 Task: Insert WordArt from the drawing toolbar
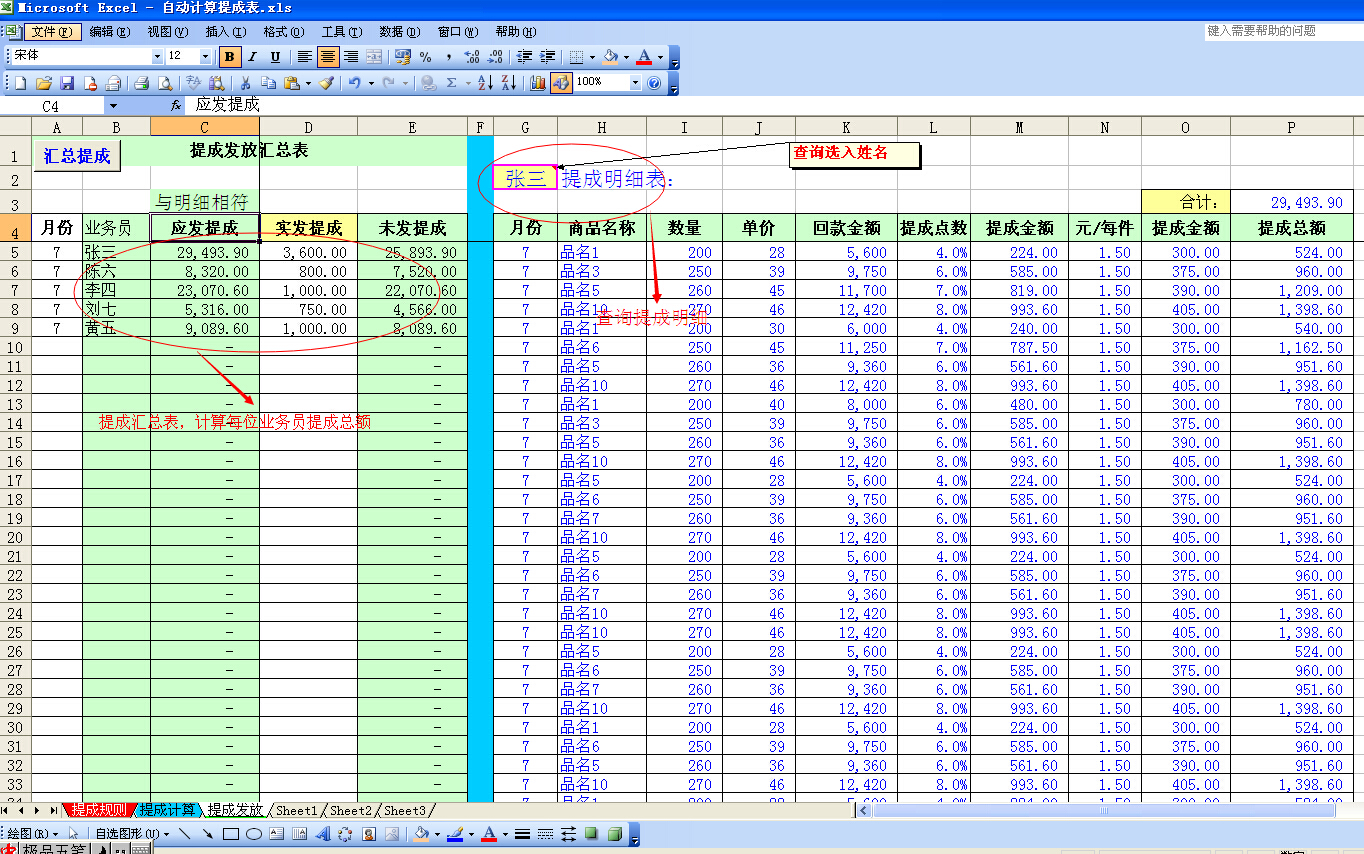[x=324, y=833]
